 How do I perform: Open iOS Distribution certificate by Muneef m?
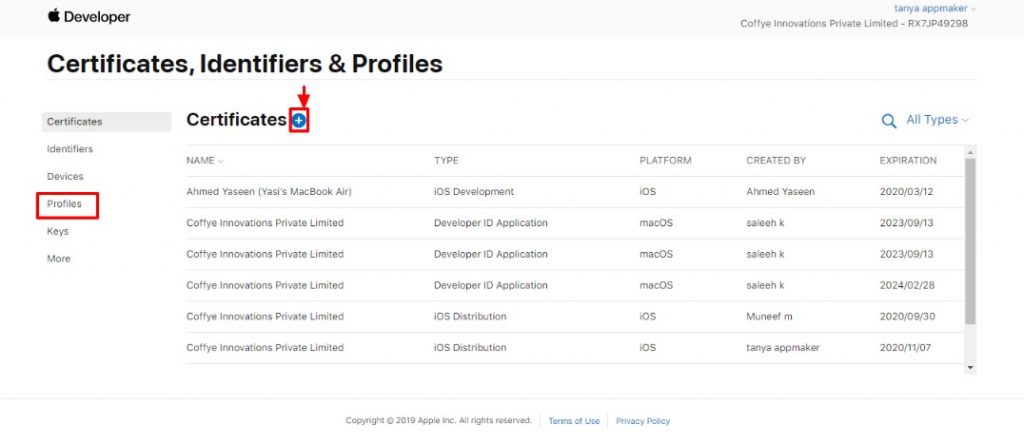(x=575, y=317)
